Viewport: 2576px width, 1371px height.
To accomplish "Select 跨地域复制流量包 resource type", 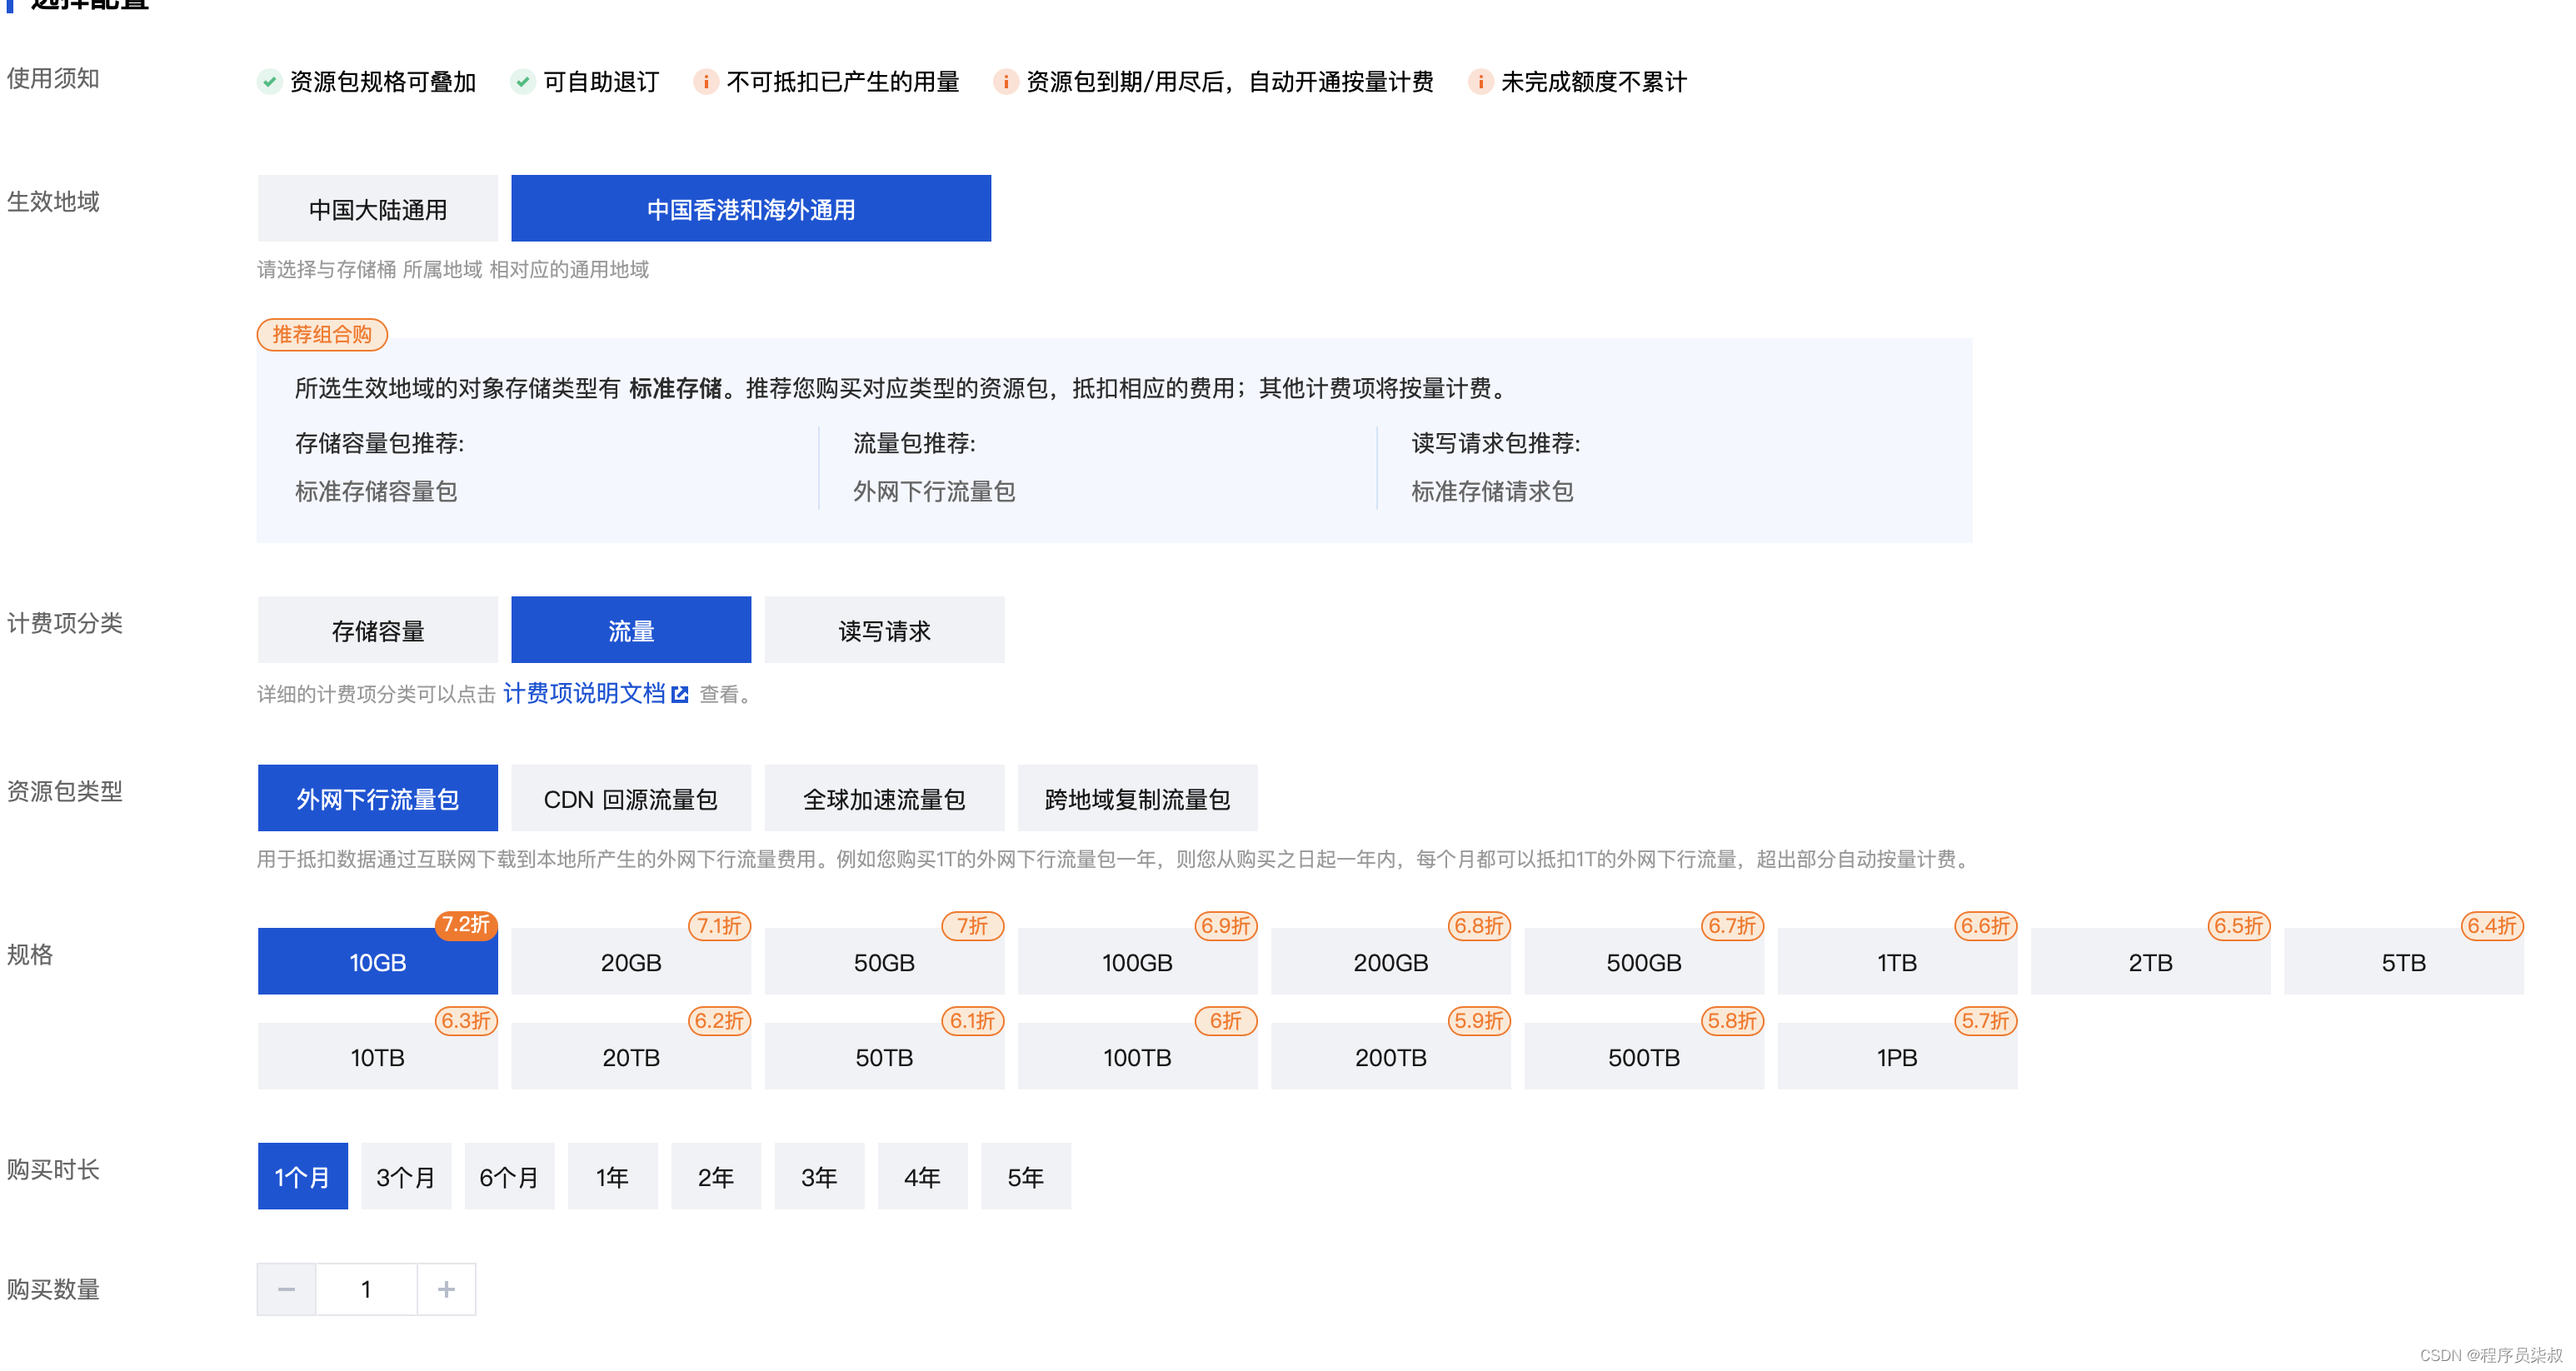I will point(1137,798).
